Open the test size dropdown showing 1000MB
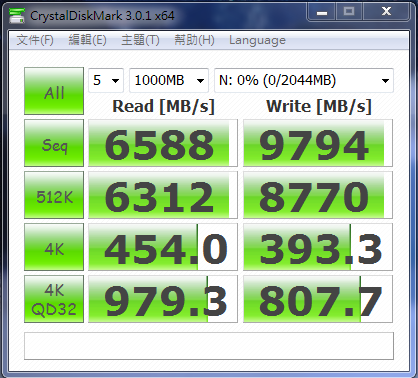418x378 pixels. [x=169, y=80]
